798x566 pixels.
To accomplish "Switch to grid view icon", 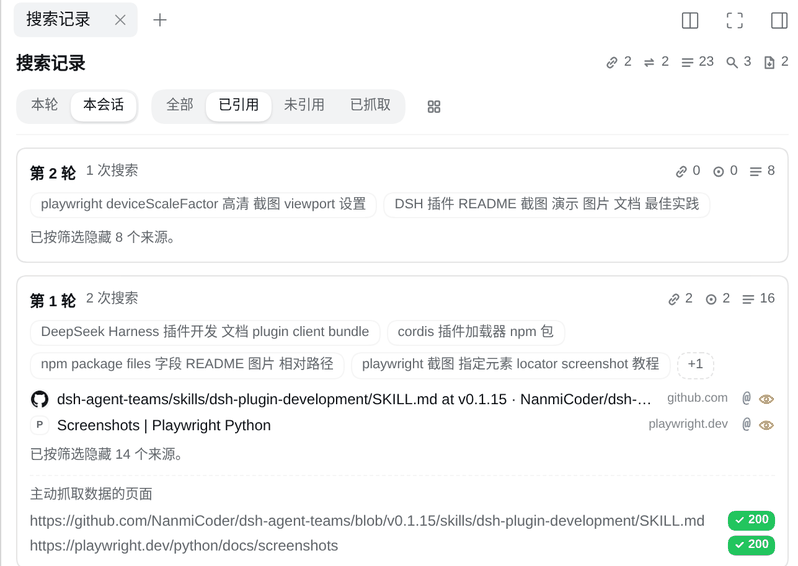I will (x=434, y=106).
